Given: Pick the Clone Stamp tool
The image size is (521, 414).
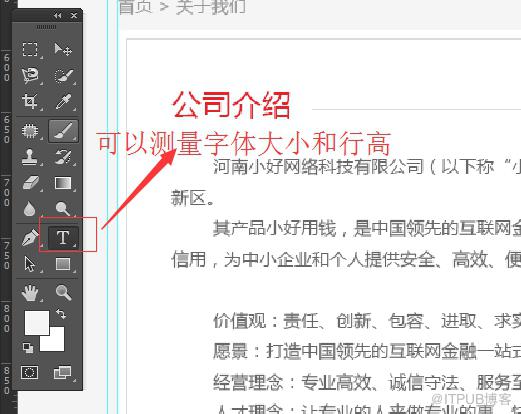Looking at the screenshot, I should [x=30, y=157].
